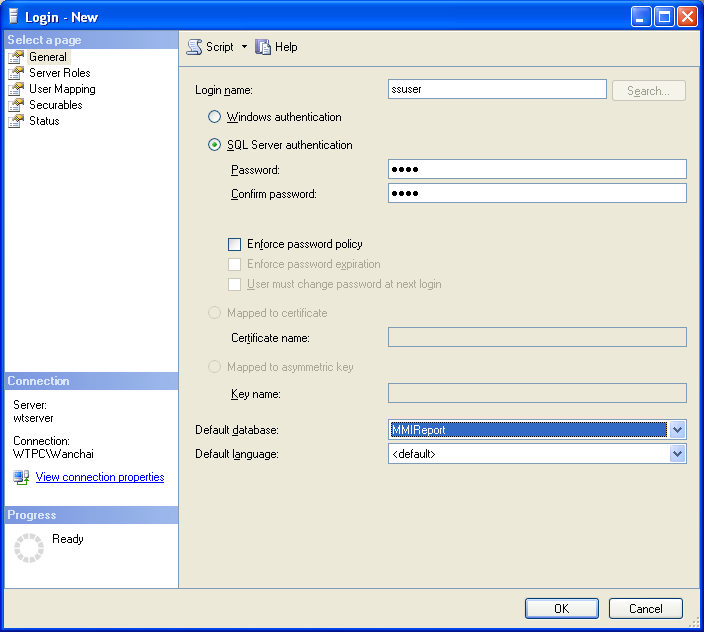Open the Help toolbar icon

click(263, 47)
